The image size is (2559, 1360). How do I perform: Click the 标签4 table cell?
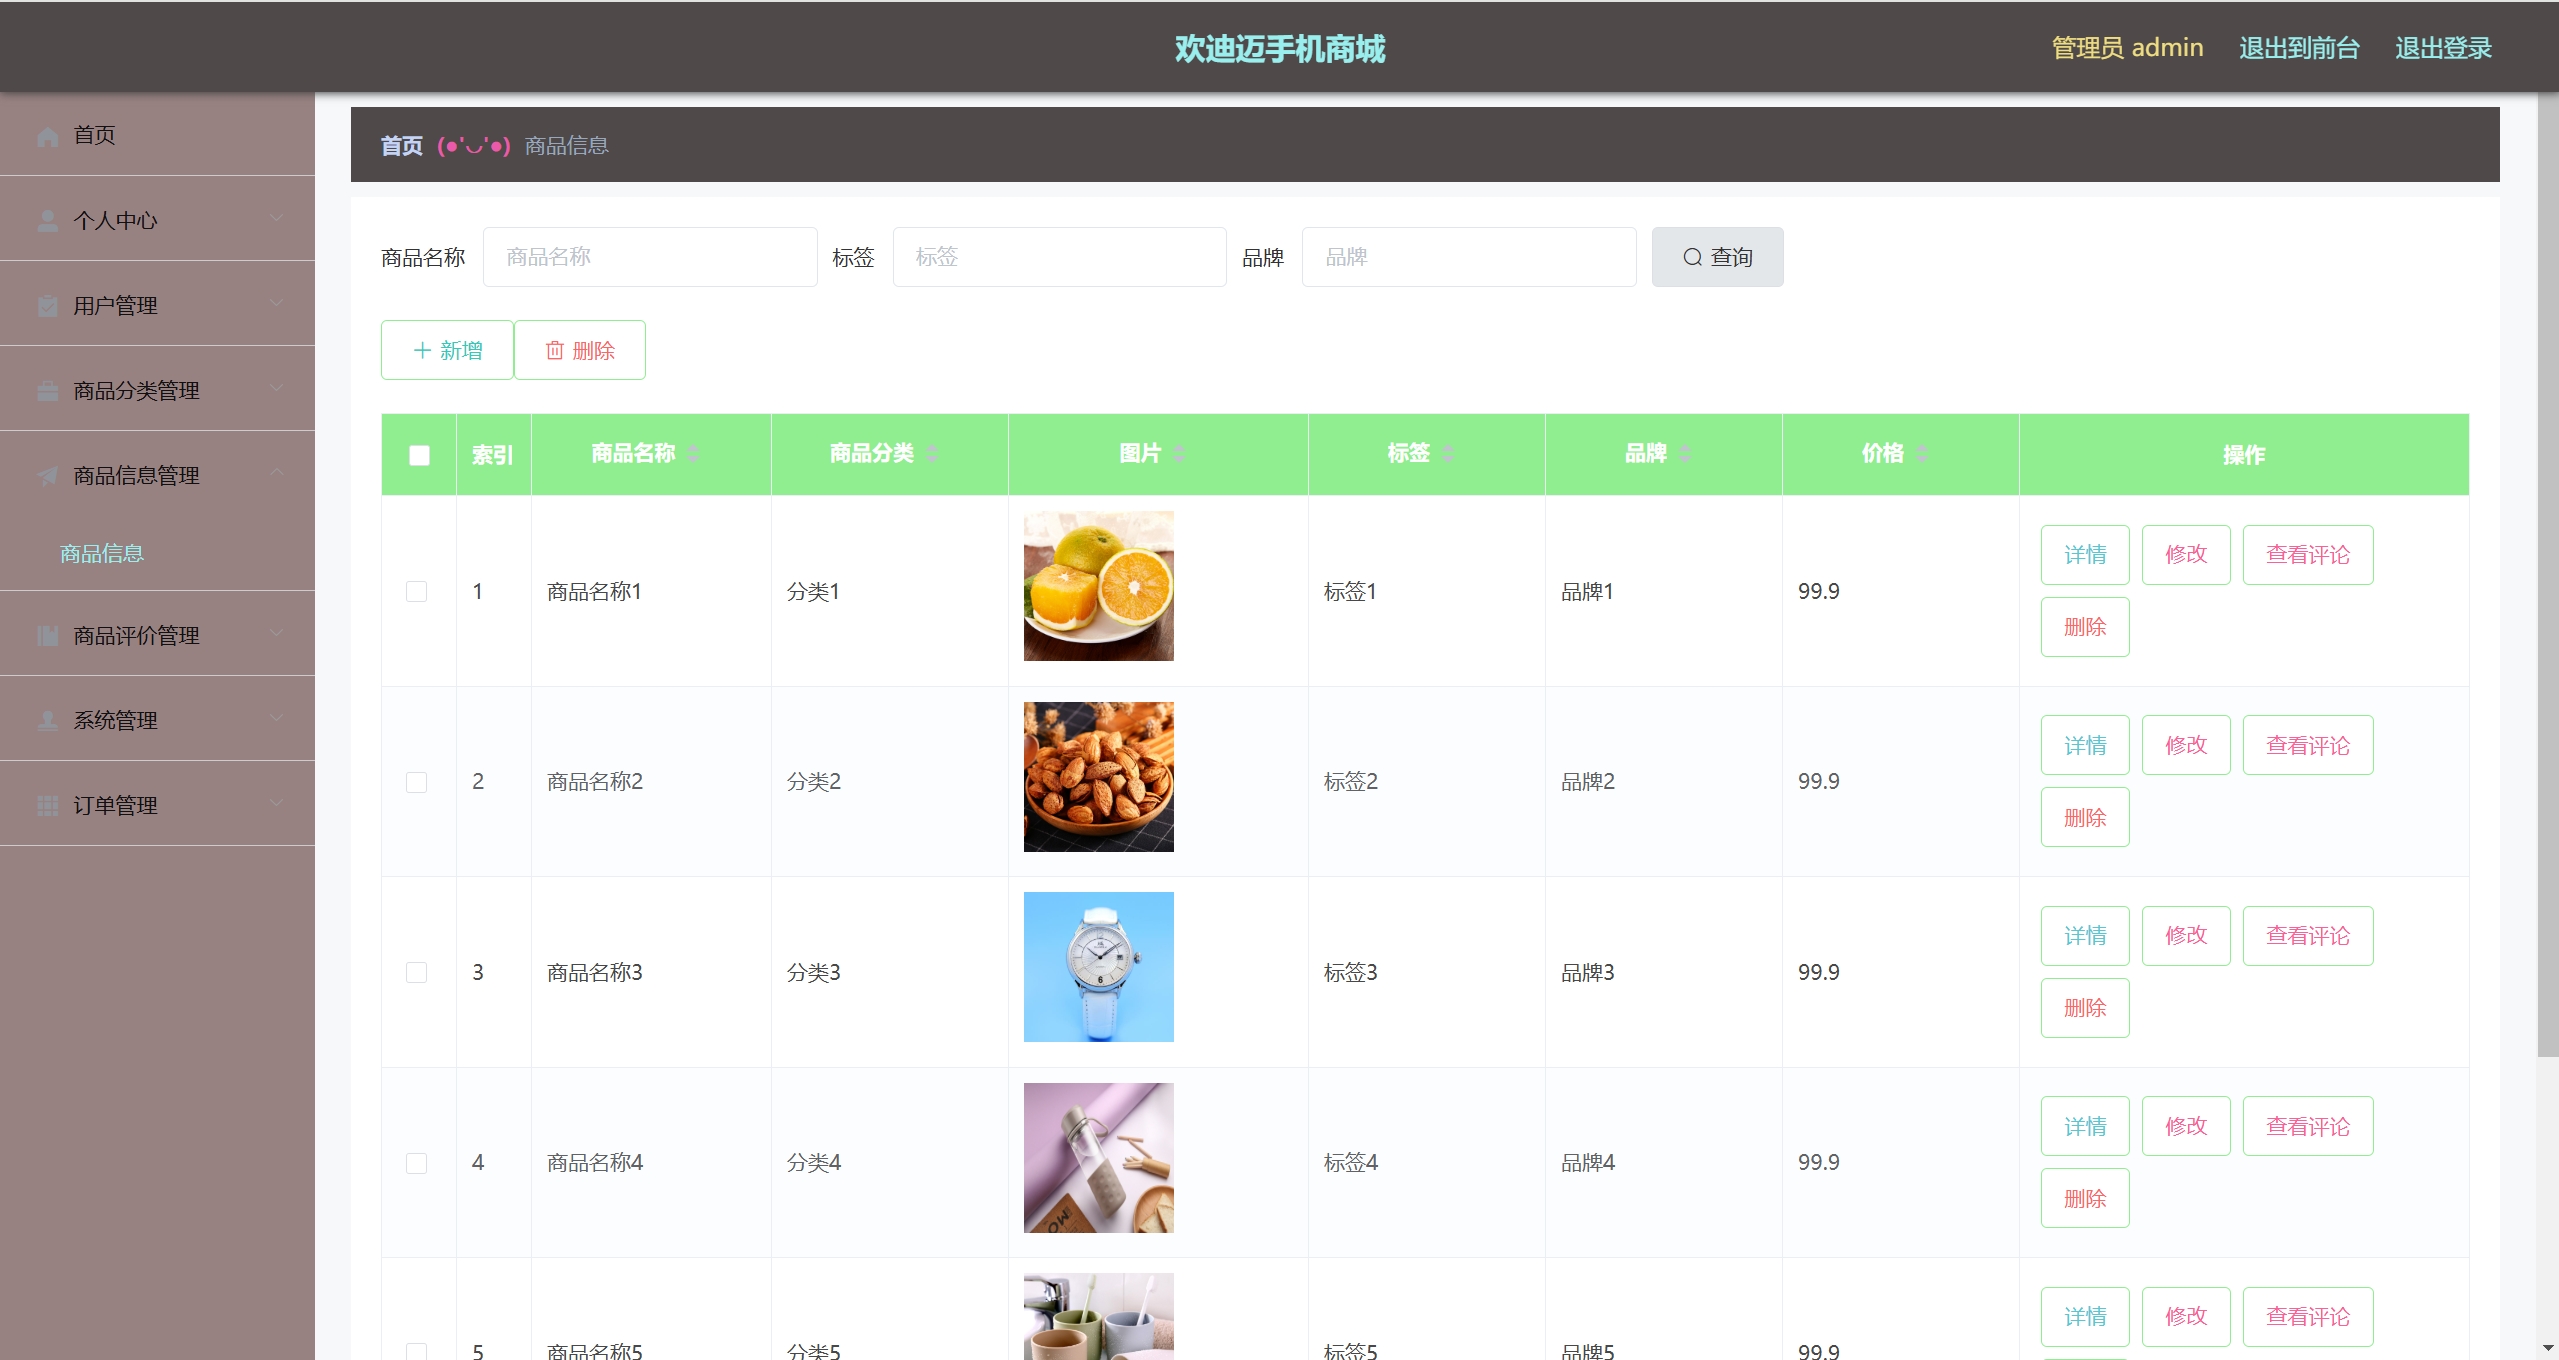1426,1163
